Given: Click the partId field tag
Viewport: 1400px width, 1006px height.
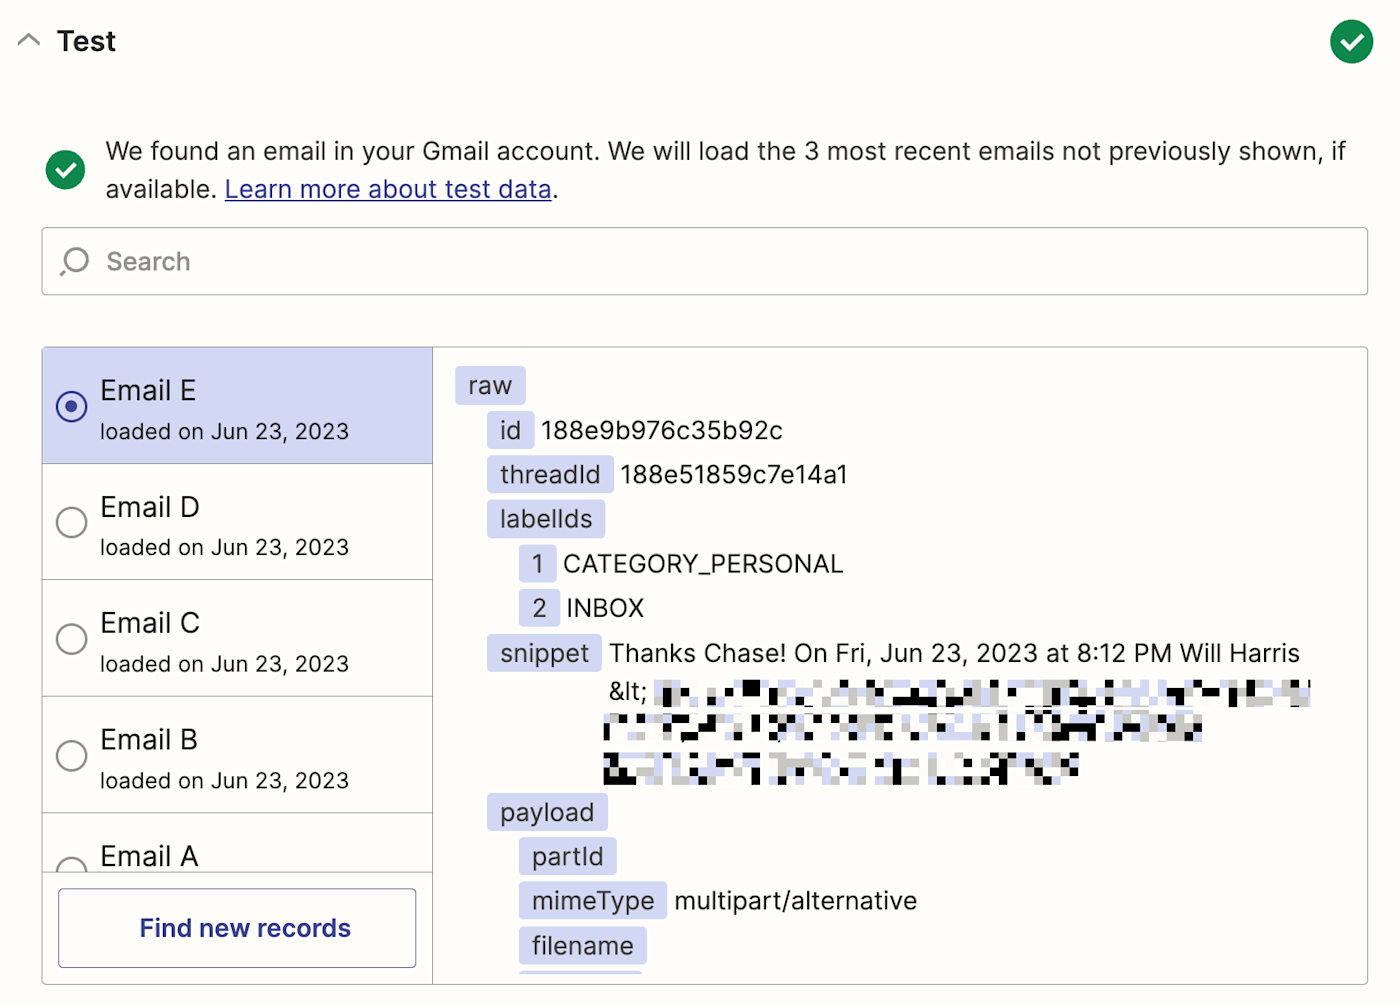Looking at the screenshot, I should [x=568, y=856].
